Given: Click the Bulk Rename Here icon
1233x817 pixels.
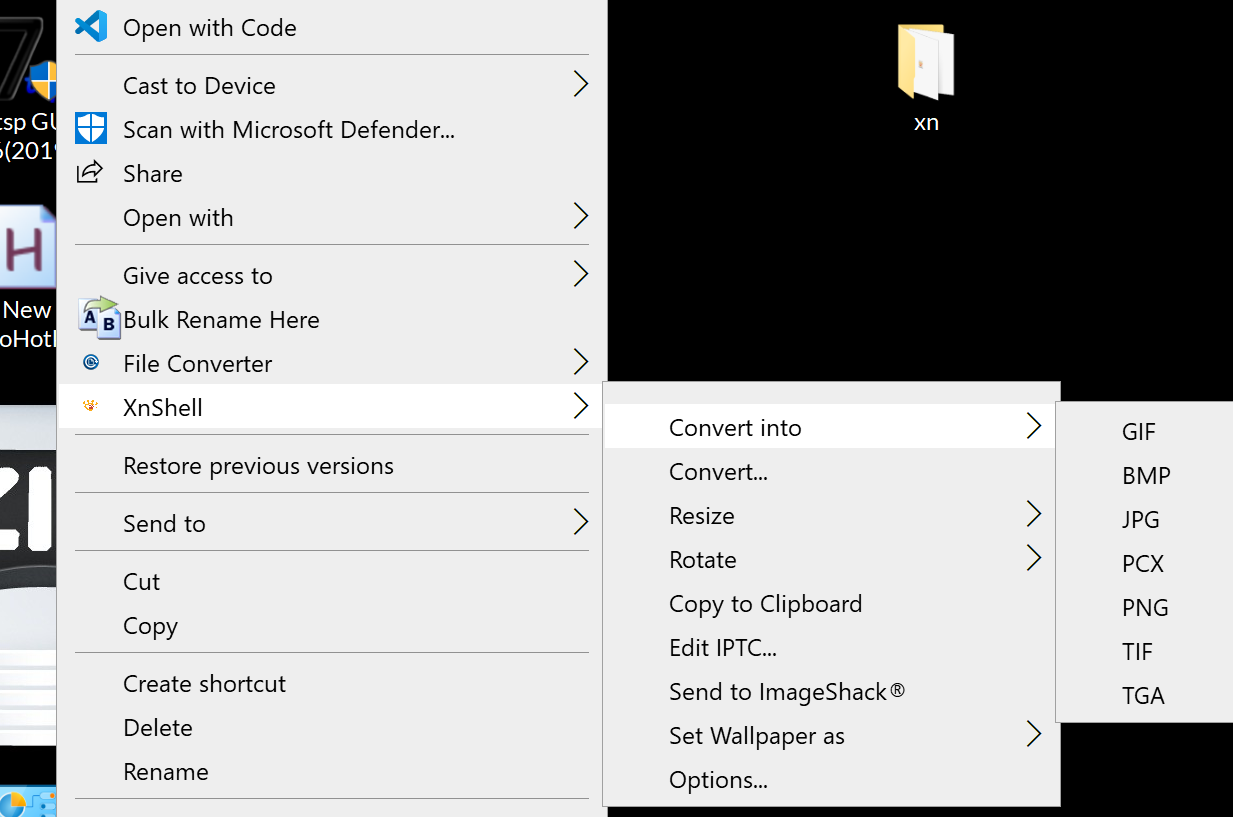Looking at the screenshot, I should pos(98,318).
